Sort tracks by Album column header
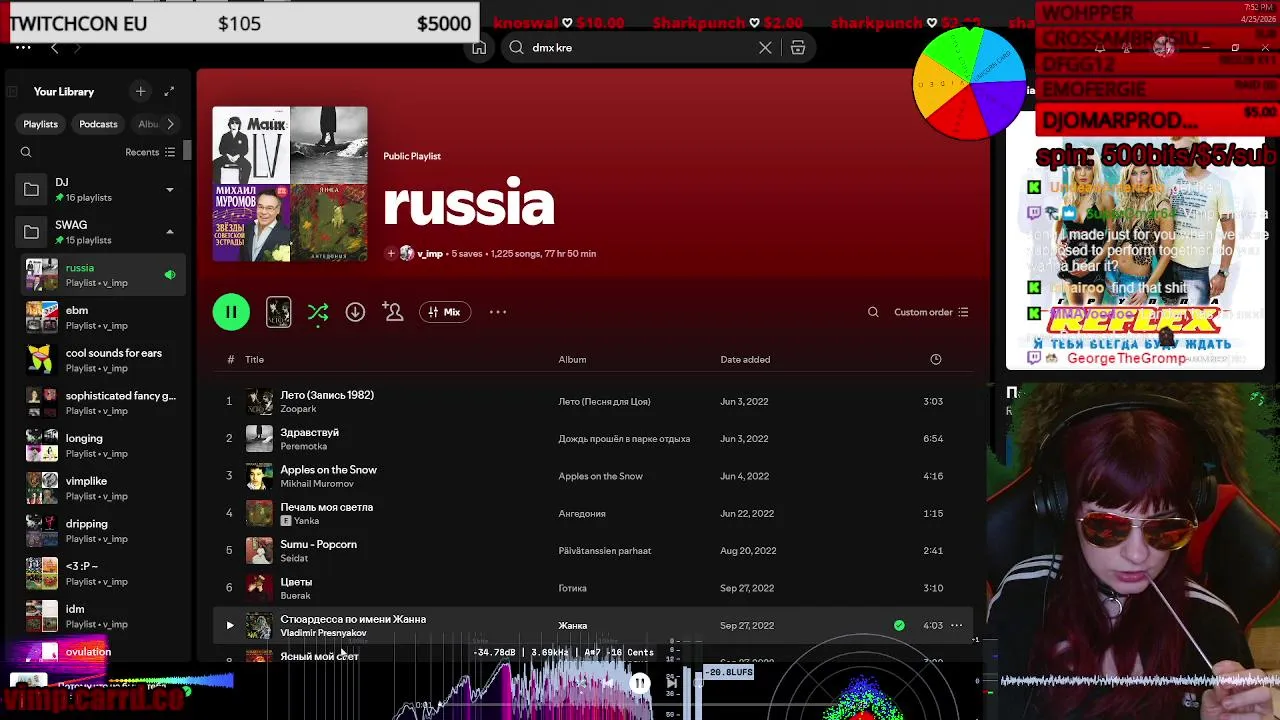1280x720 pixels. click(572, 359)
